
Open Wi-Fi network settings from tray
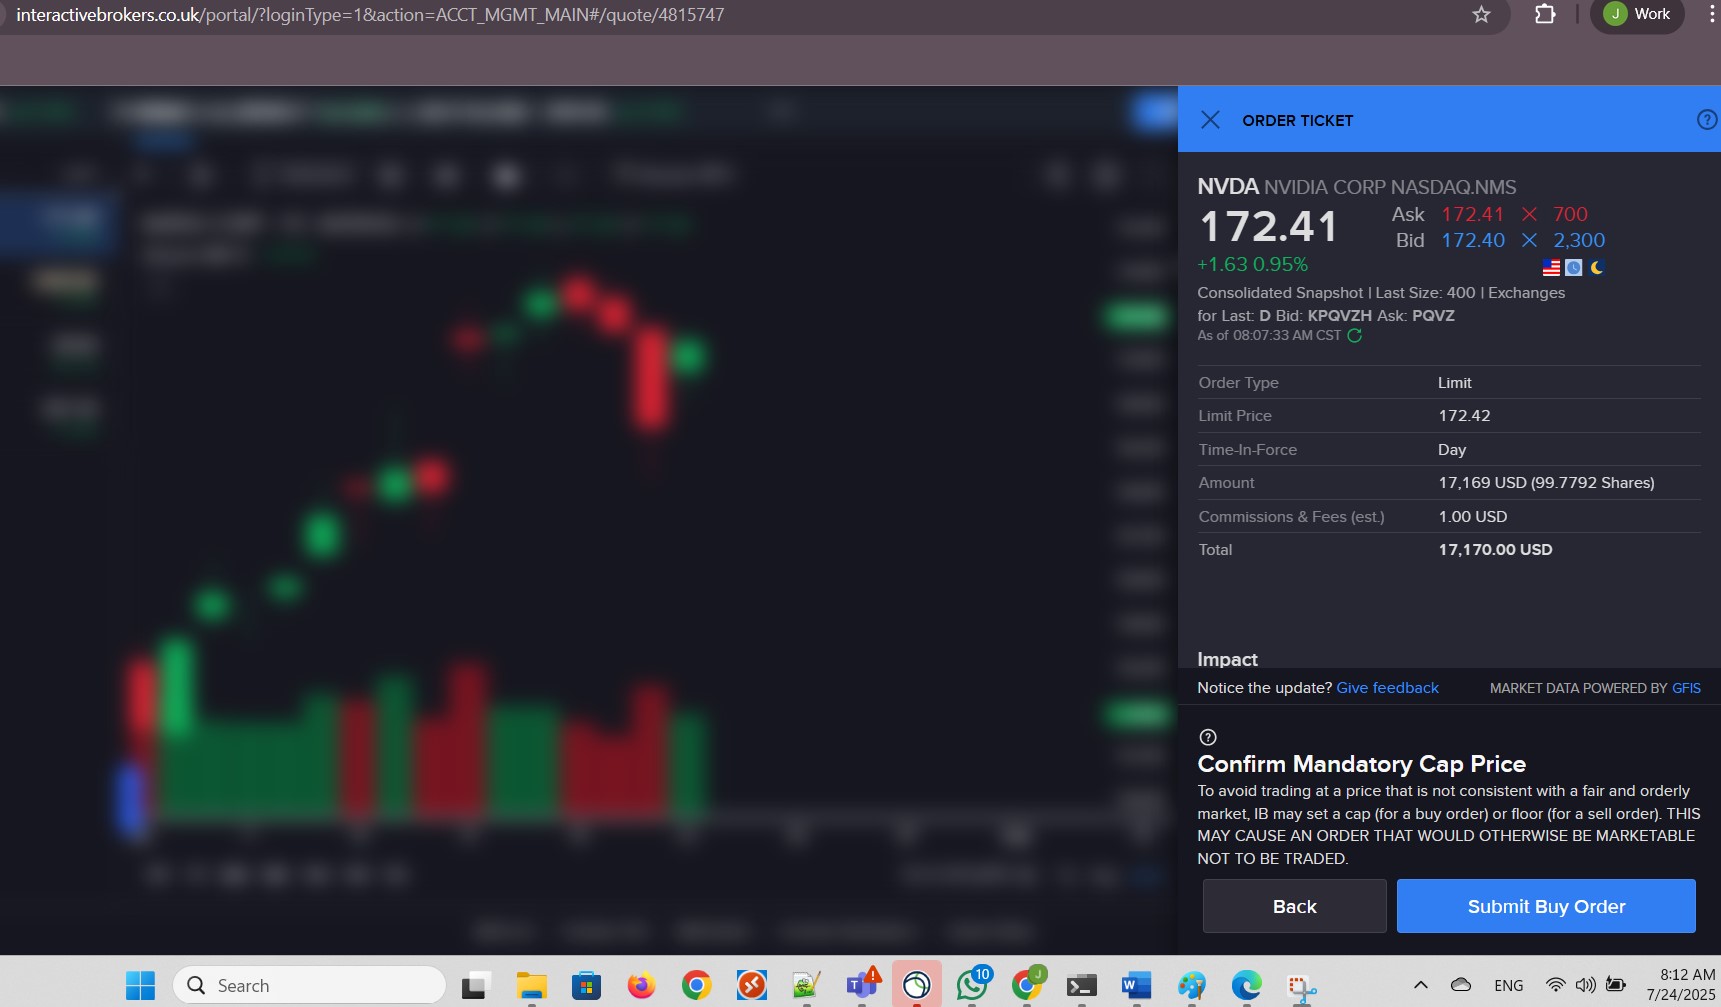click(x=1555, y=985)
